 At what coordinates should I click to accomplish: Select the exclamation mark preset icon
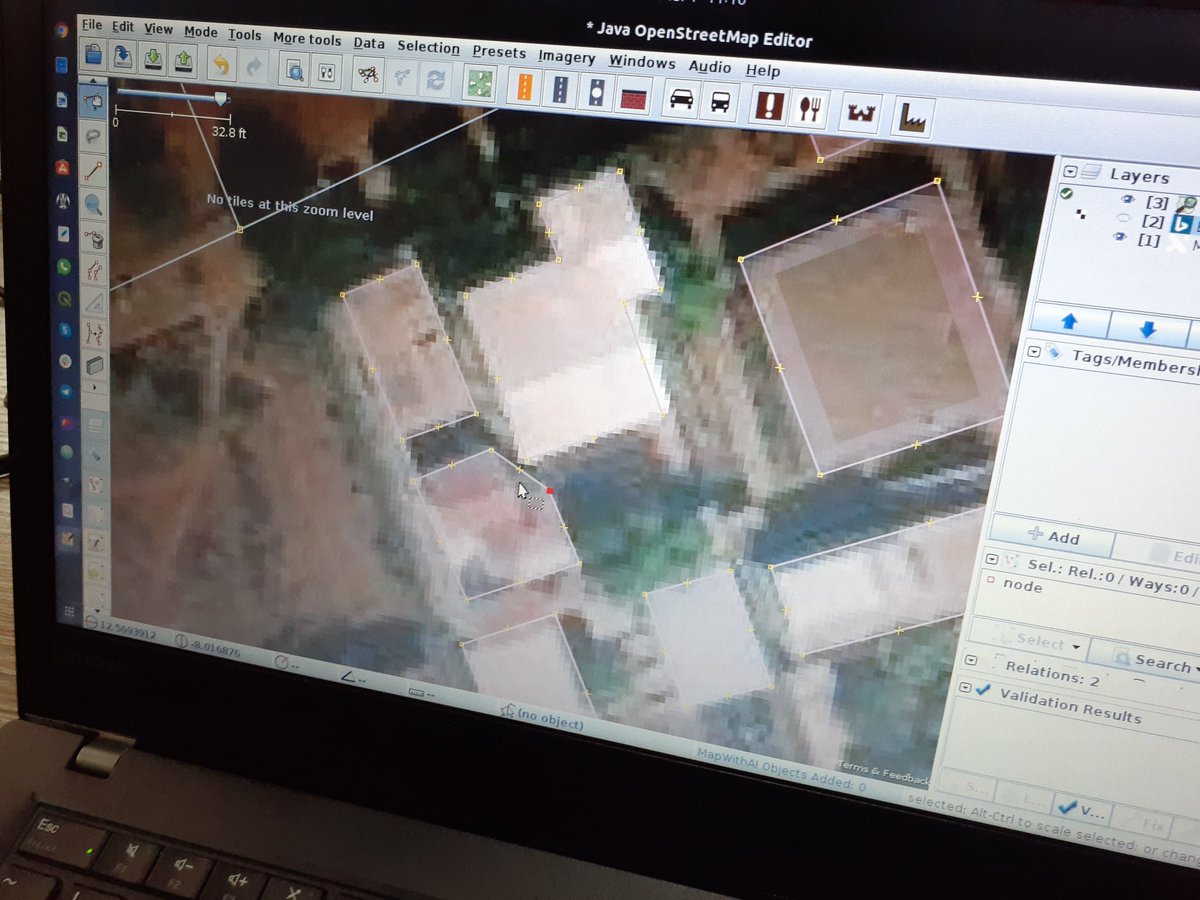[768, 105]
